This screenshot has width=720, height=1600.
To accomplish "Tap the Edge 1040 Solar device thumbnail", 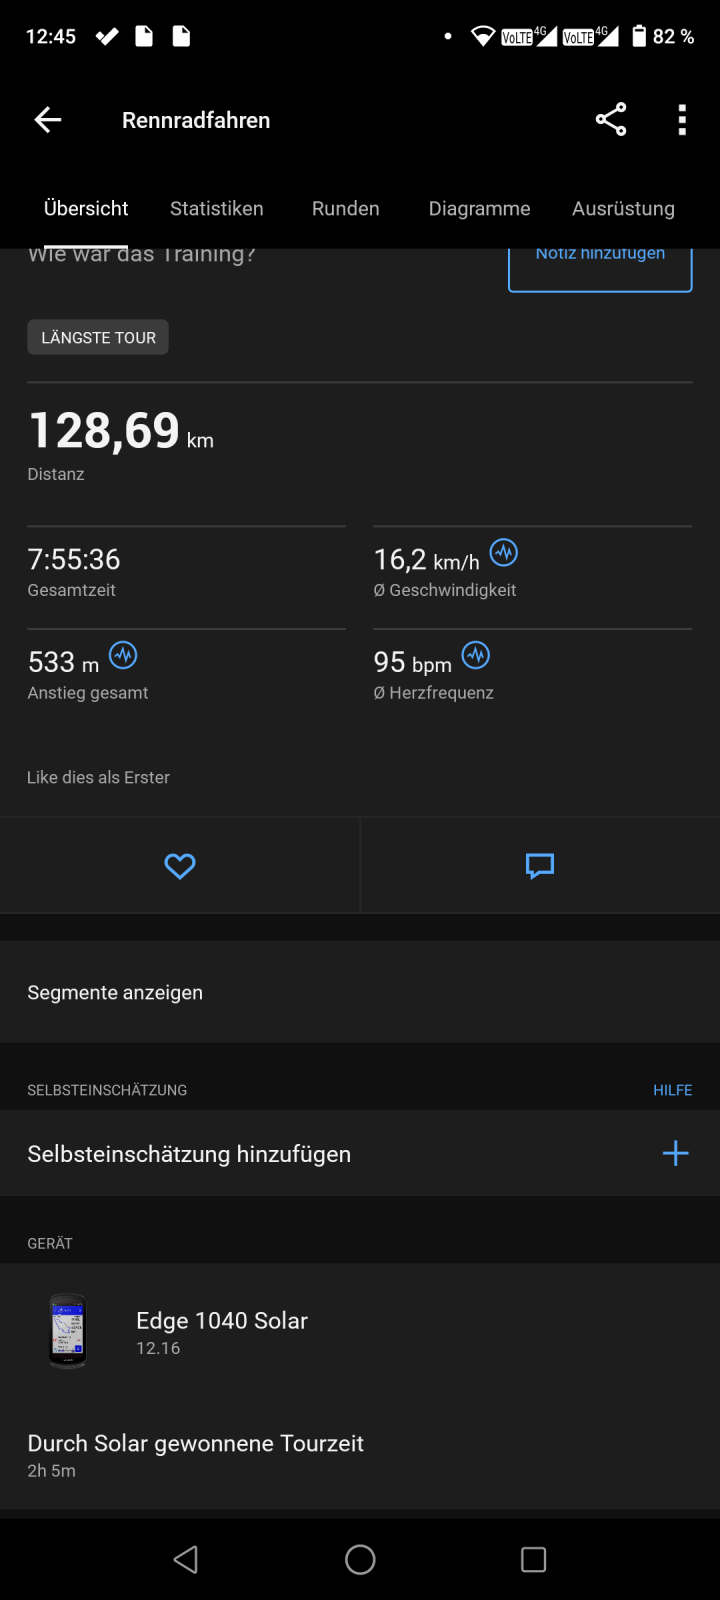I will [68, 1331].
